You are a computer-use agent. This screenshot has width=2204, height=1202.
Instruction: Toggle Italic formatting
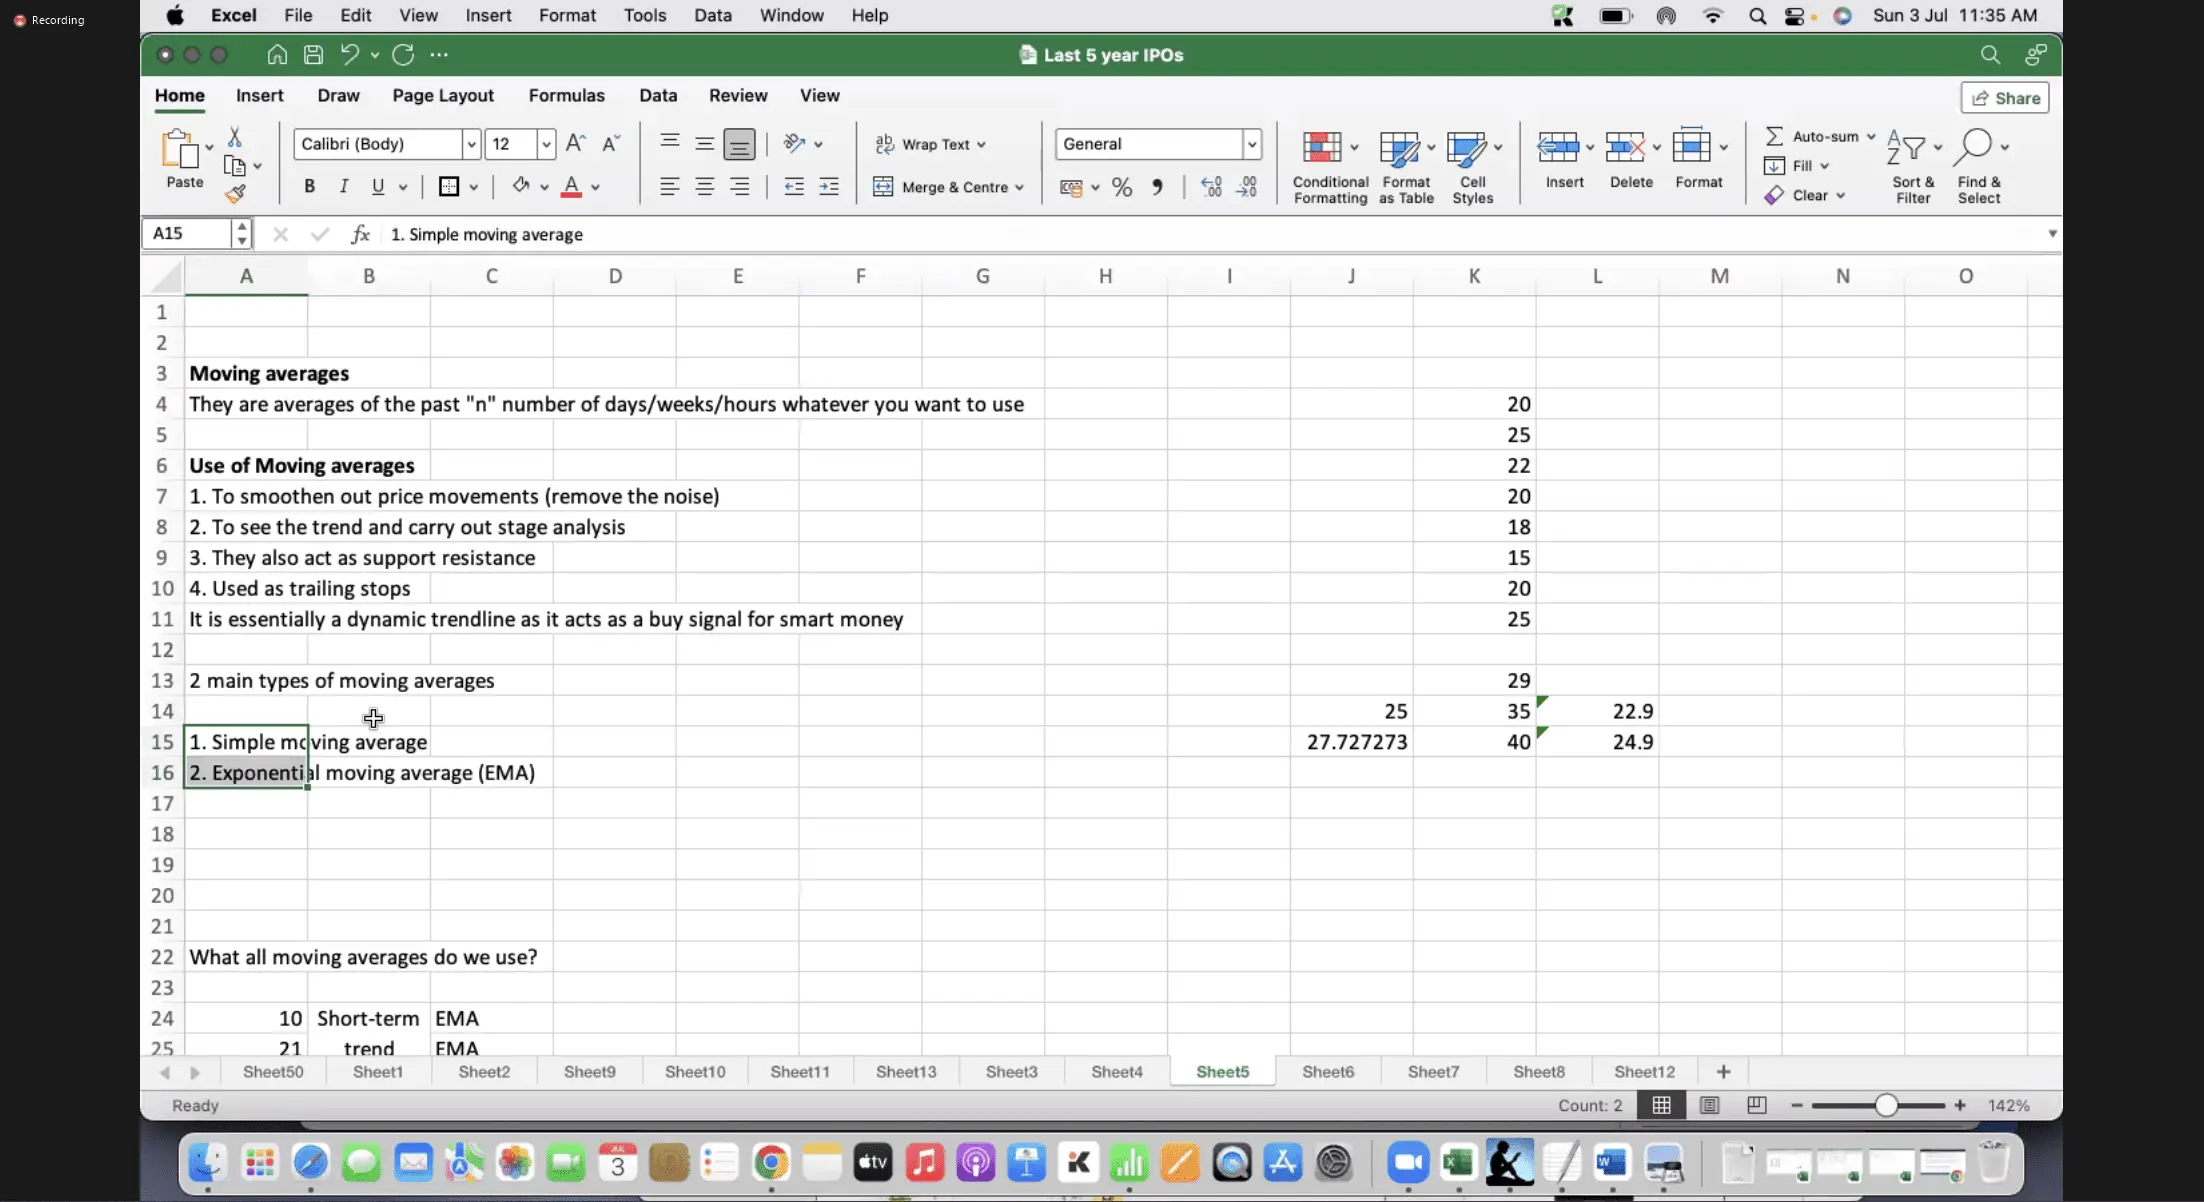(343, 187)
